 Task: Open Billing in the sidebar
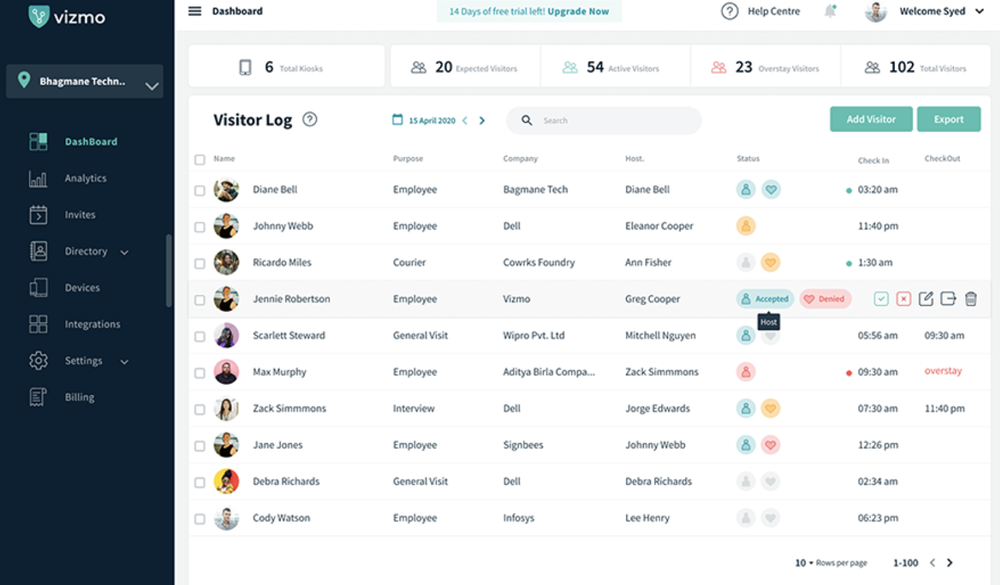coord(62,397)
